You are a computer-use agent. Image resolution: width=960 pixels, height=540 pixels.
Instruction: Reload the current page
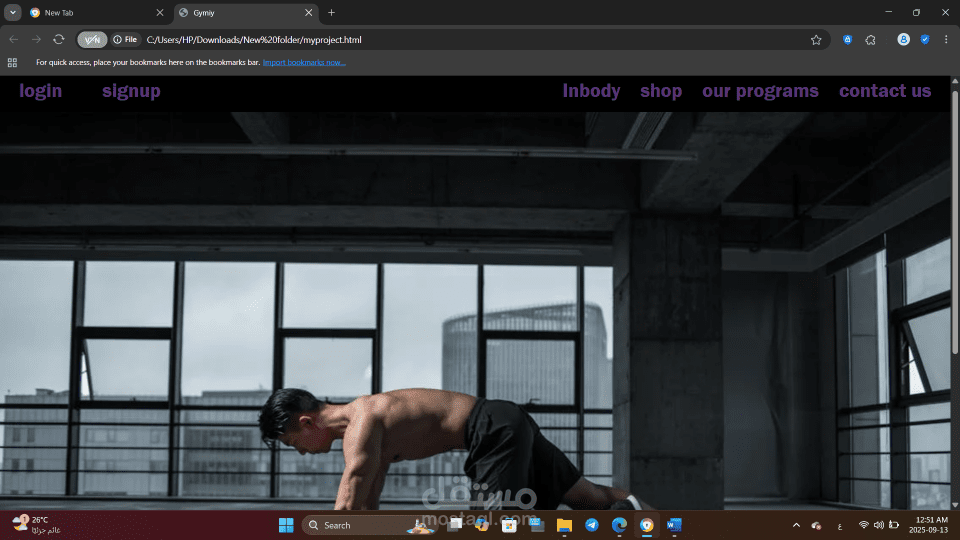coord(59,40)
